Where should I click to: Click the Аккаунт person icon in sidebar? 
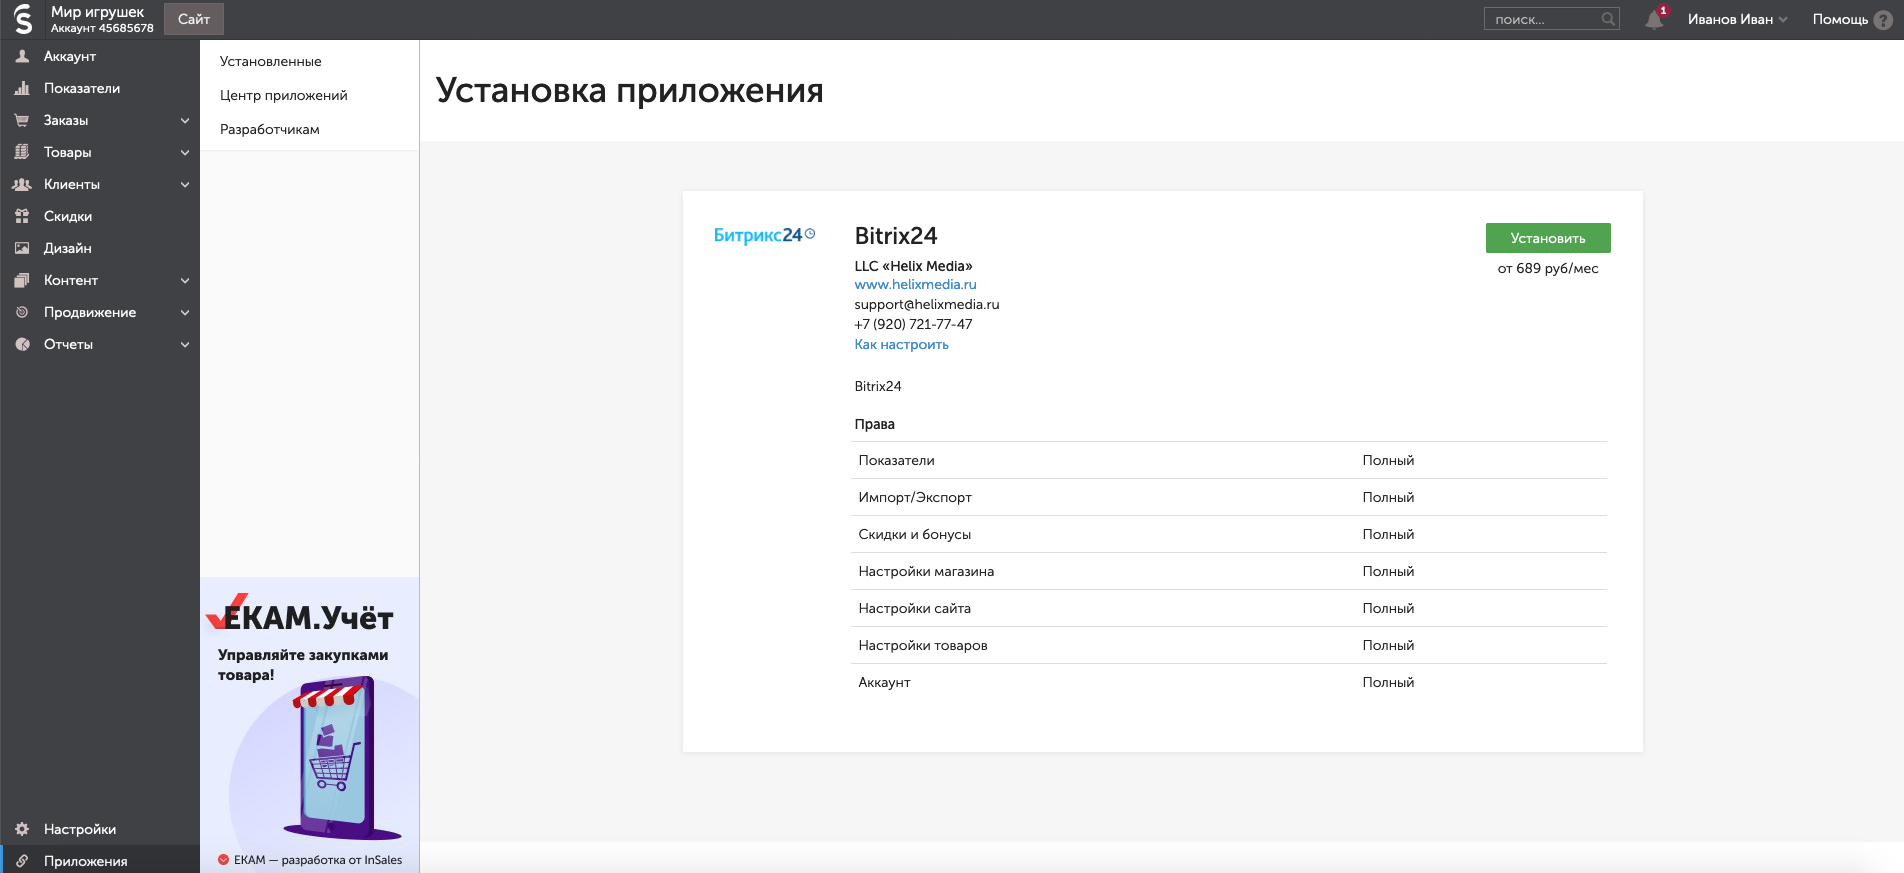[x=22, y=56]
